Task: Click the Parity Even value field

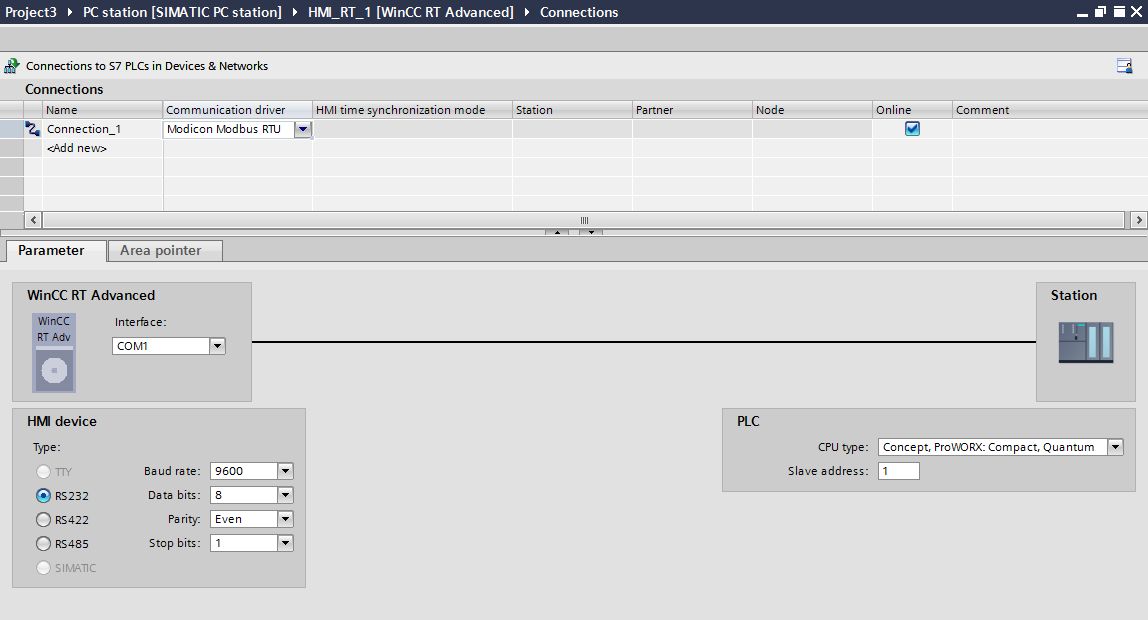Action: pos(244,519)
